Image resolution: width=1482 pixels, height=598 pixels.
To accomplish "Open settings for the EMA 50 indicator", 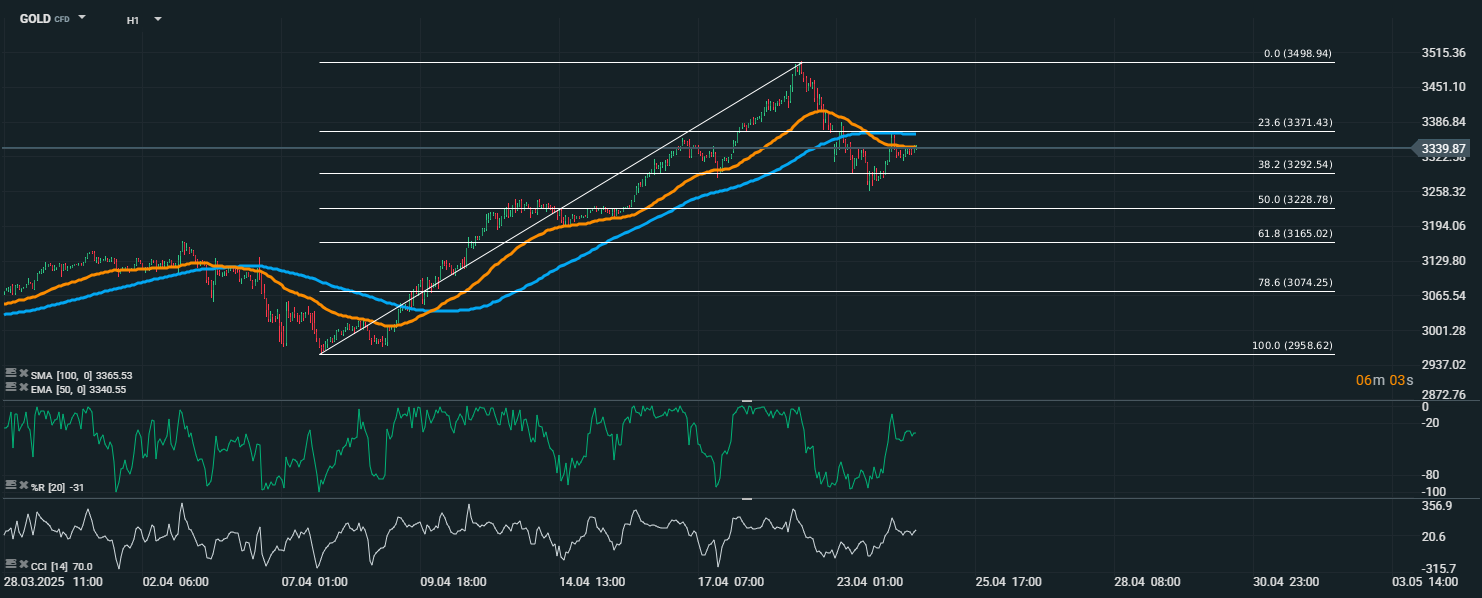I will pyautogui.click(x=10, y=386).
